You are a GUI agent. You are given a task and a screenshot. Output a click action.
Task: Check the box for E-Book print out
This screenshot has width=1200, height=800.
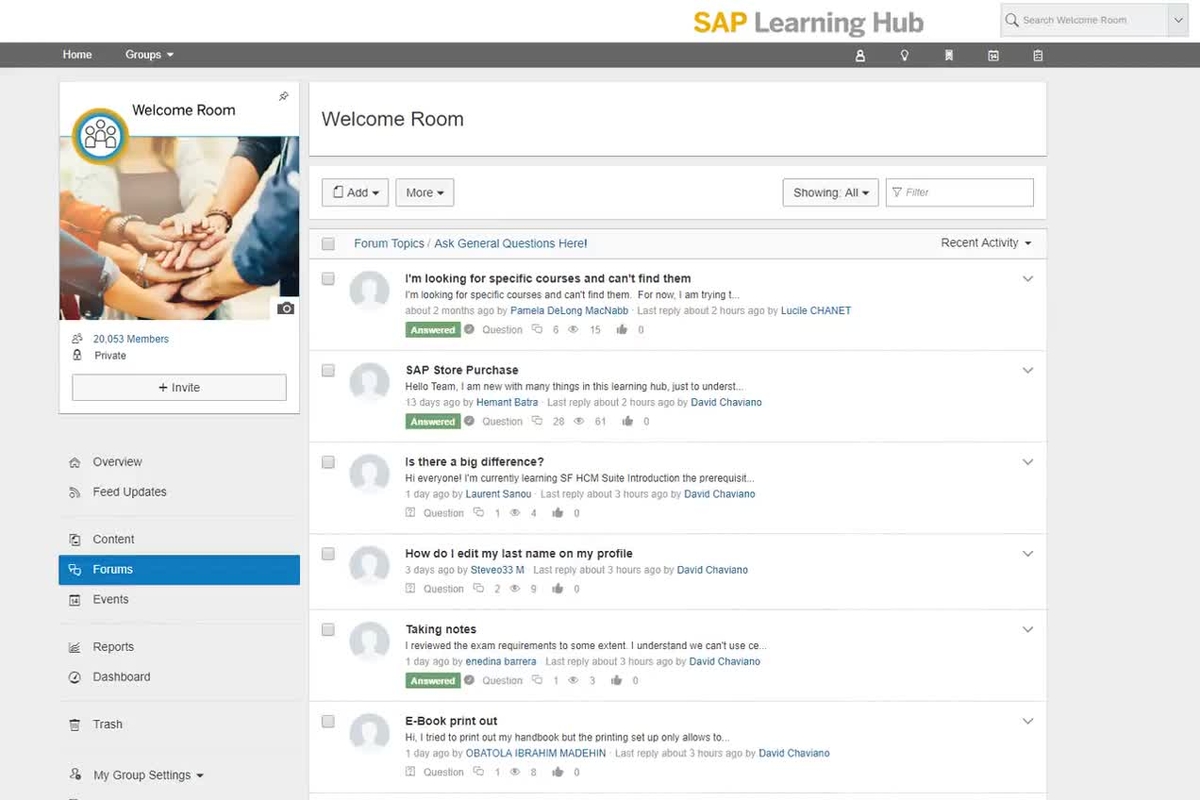[328, 721]
